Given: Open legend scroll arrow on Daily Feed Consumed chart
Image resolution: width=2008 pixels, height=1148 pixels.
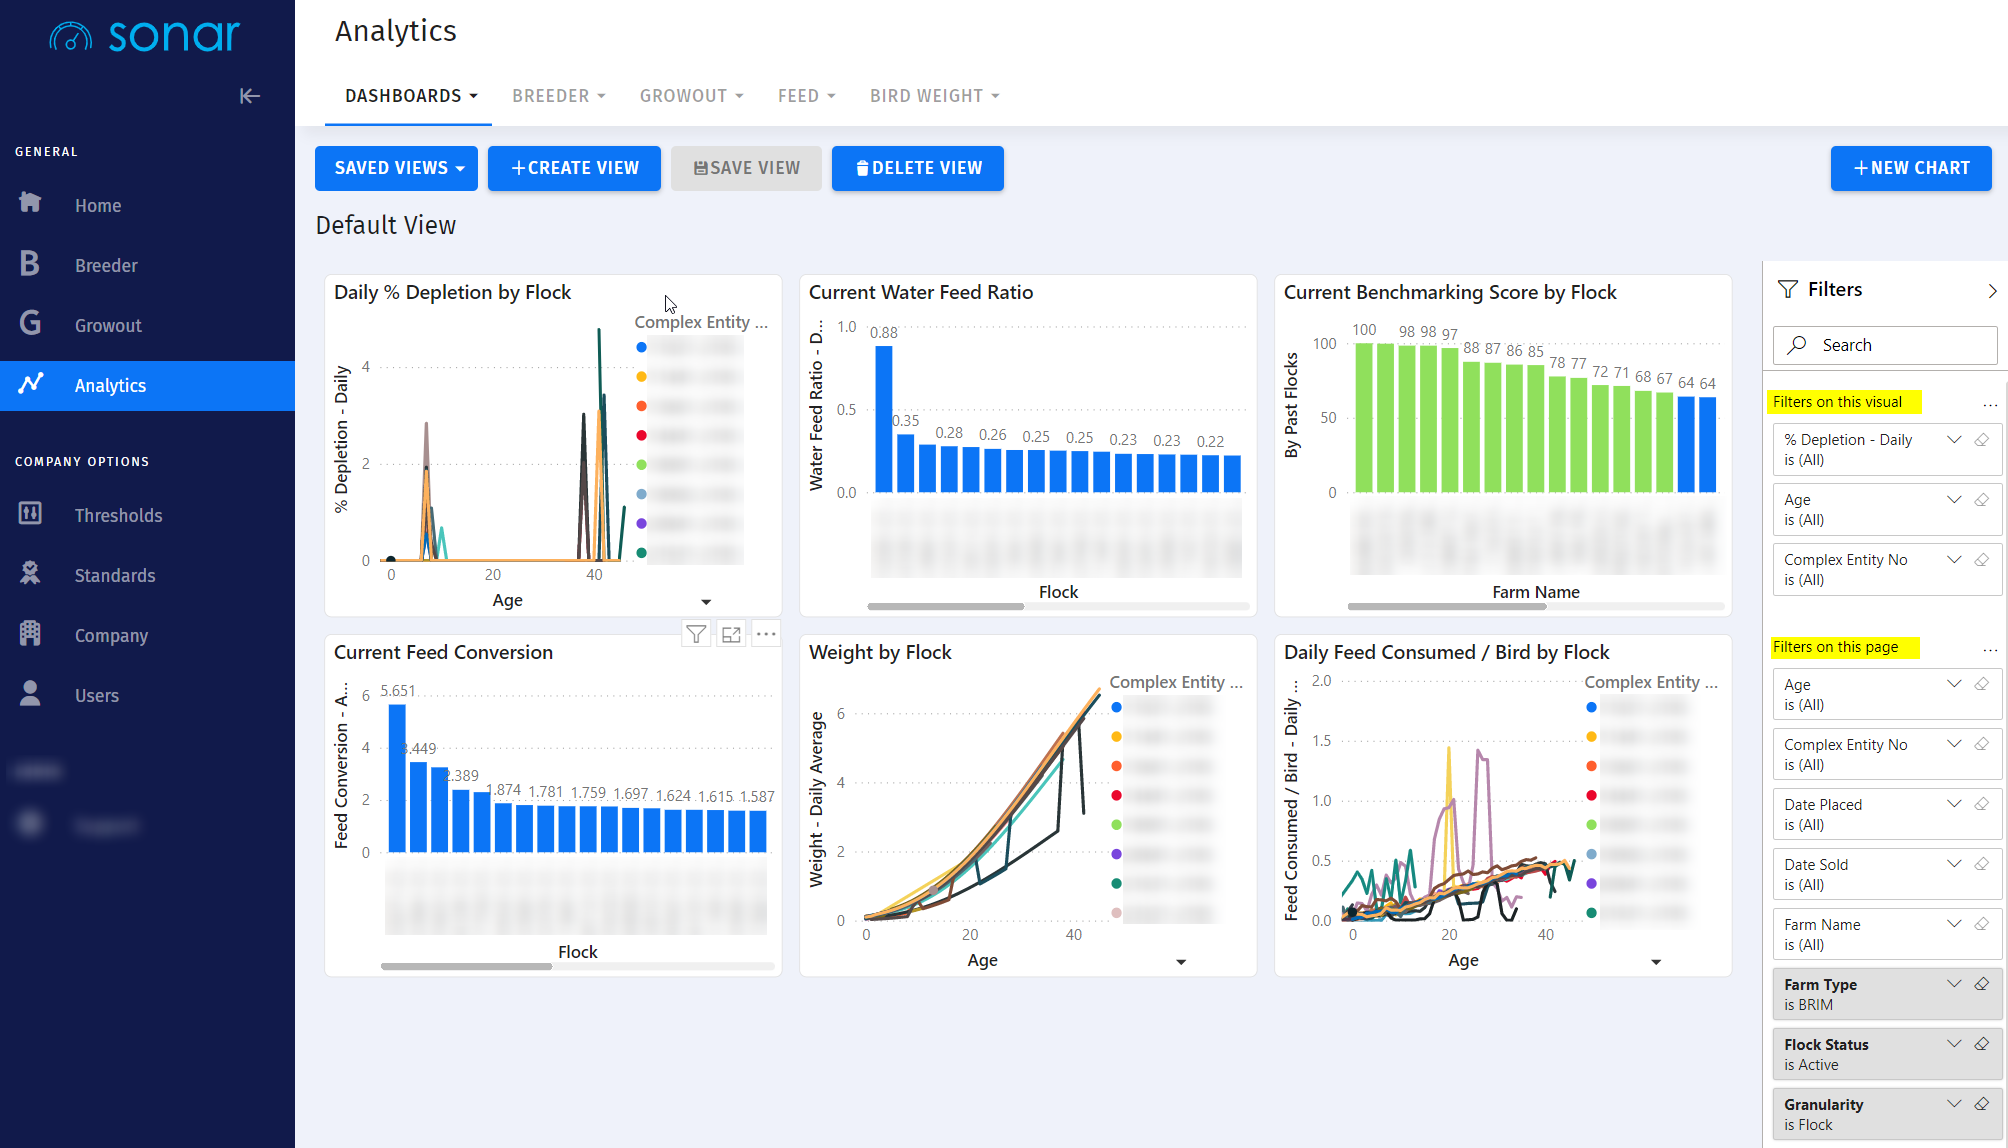Looking at the screenshot, I should 1656,962.
